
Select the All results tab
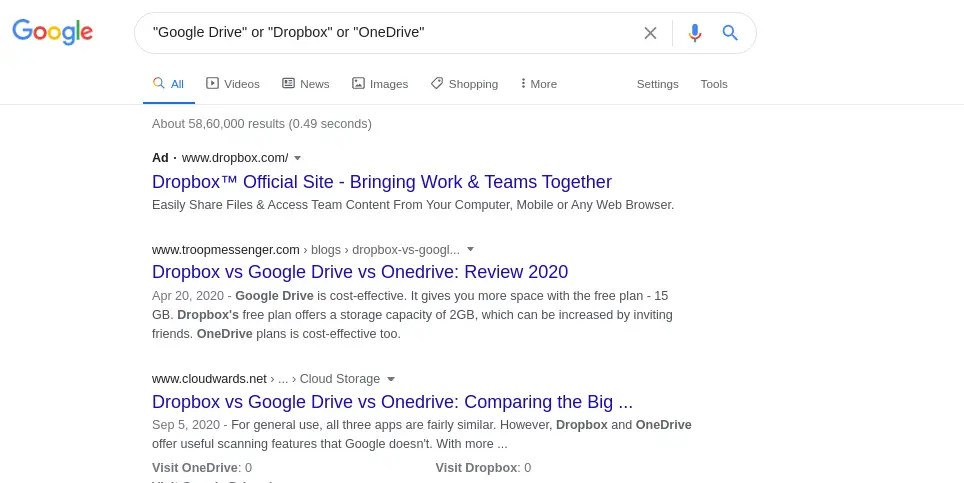(168, 84)
